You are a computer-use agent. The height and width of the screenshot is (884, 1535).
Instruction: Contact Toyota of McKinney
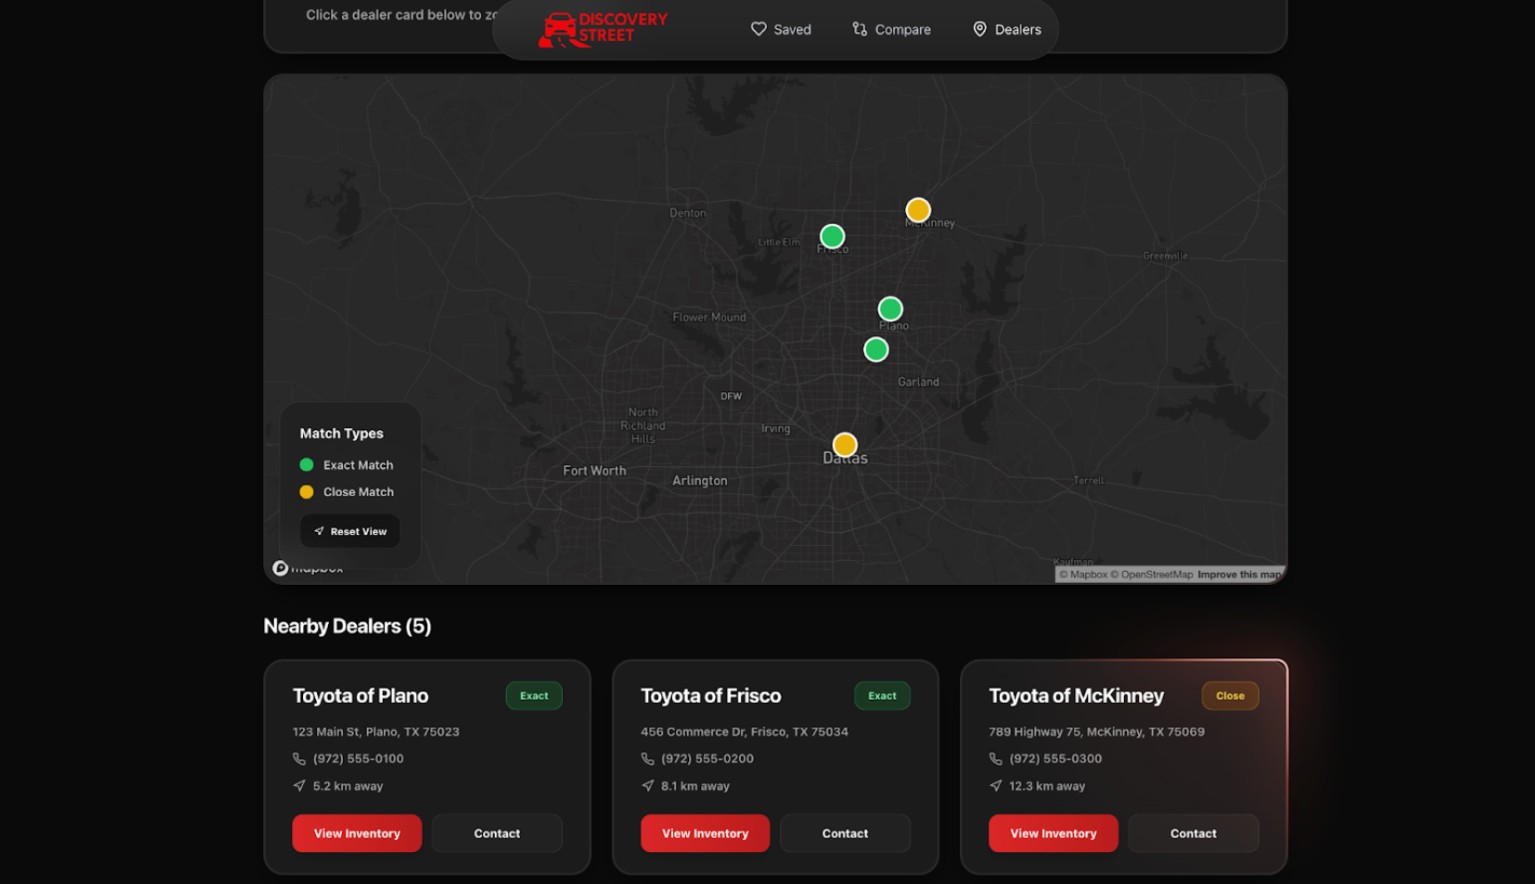(1193, 833)
